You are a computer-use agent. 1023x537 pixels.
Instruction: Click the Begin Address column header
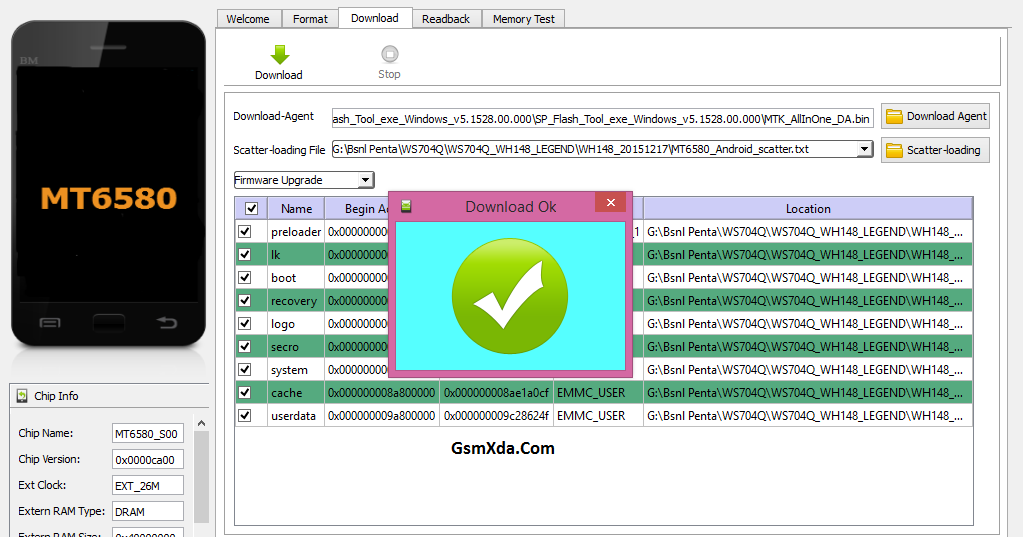click(x=357, y=209)
